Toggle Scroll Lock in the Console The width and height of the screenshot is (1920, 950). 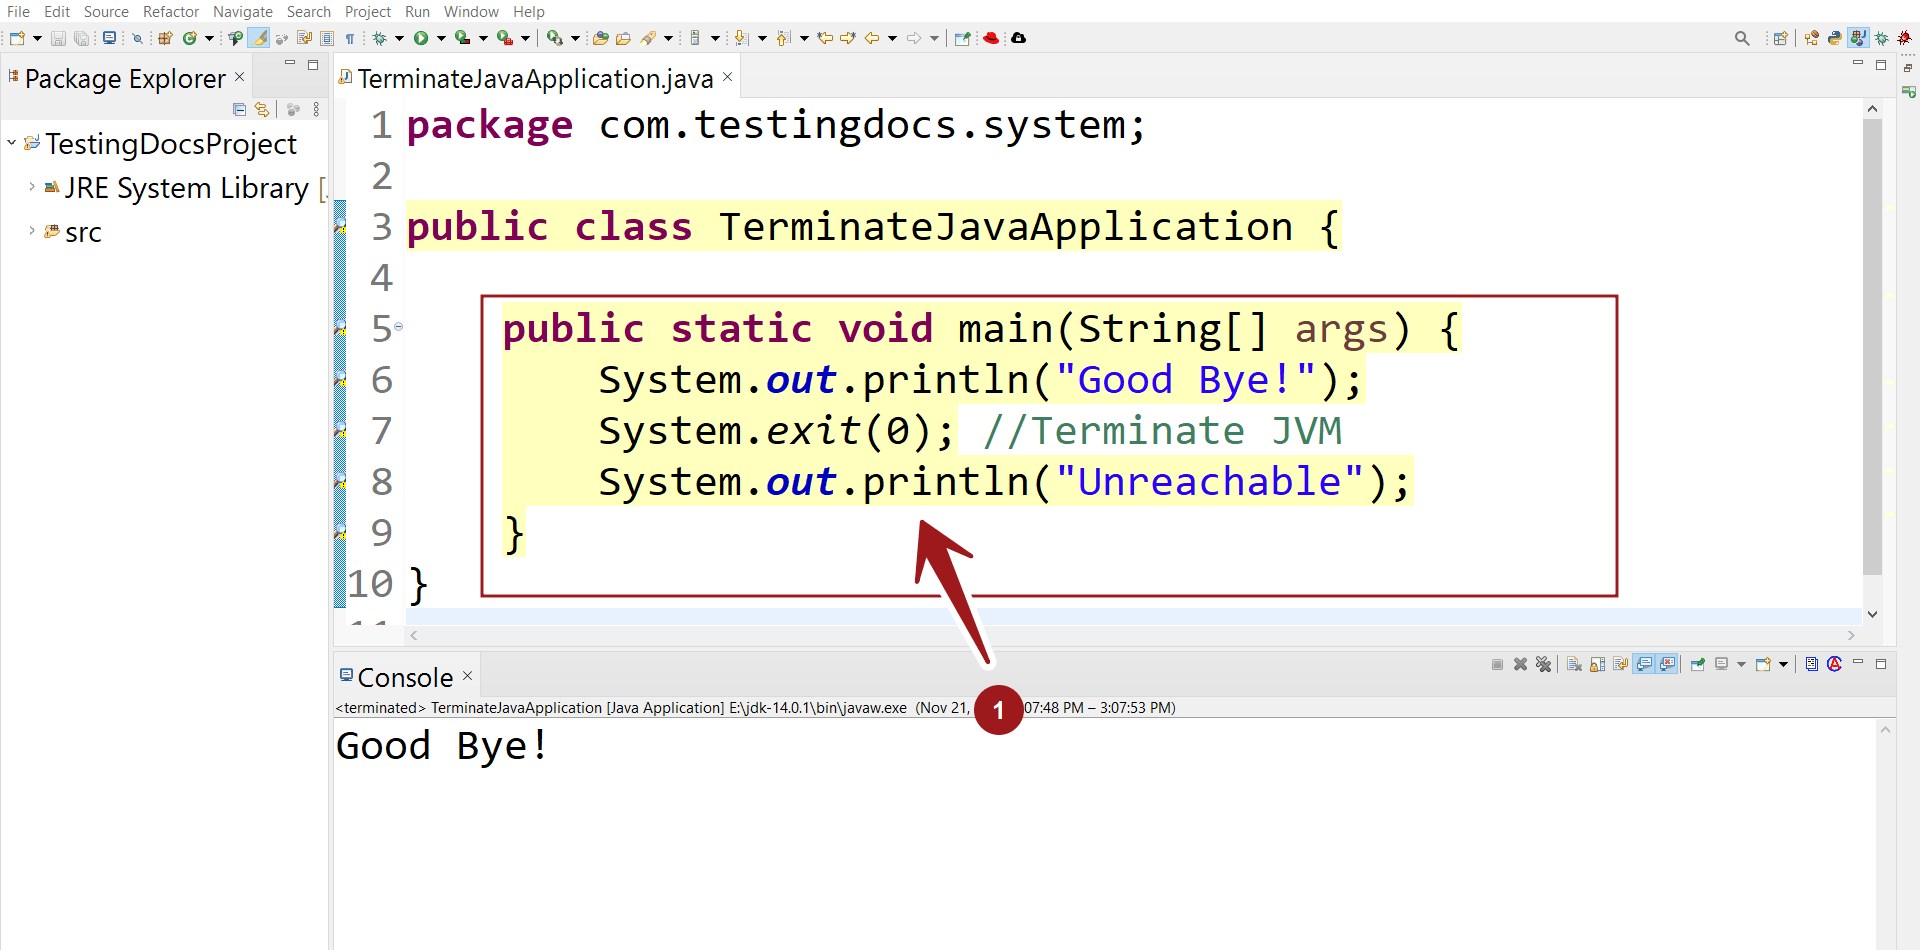tap(1598, 664)
